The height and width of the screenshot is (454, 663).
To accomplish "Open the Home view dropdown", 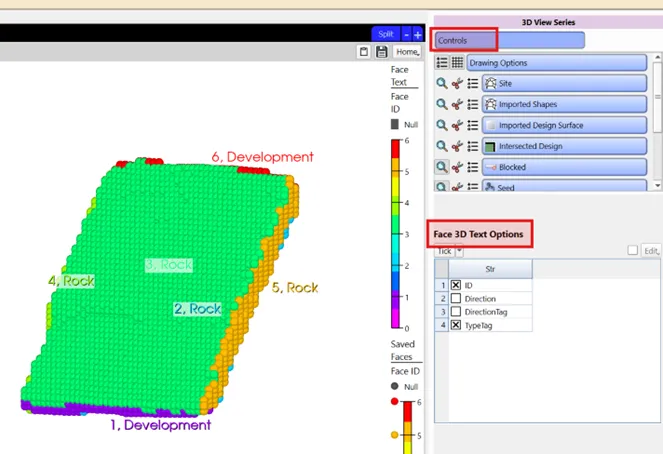I will coord(406,52).
